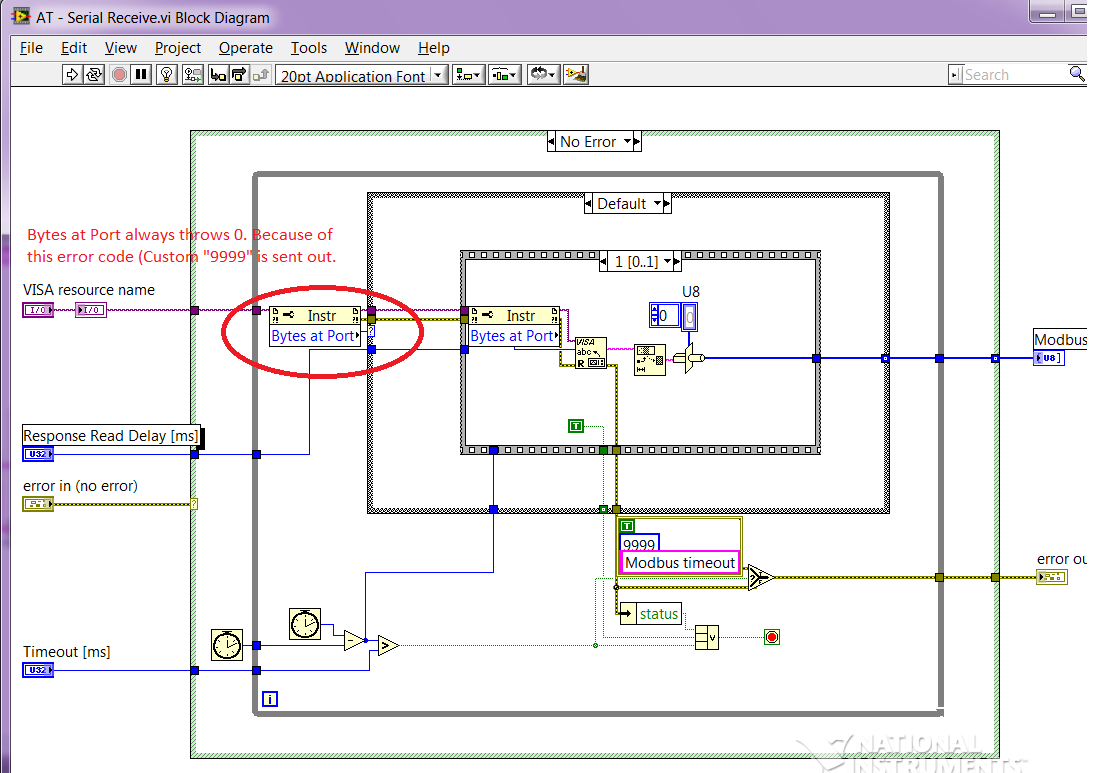Click the Search input field

1013,75
